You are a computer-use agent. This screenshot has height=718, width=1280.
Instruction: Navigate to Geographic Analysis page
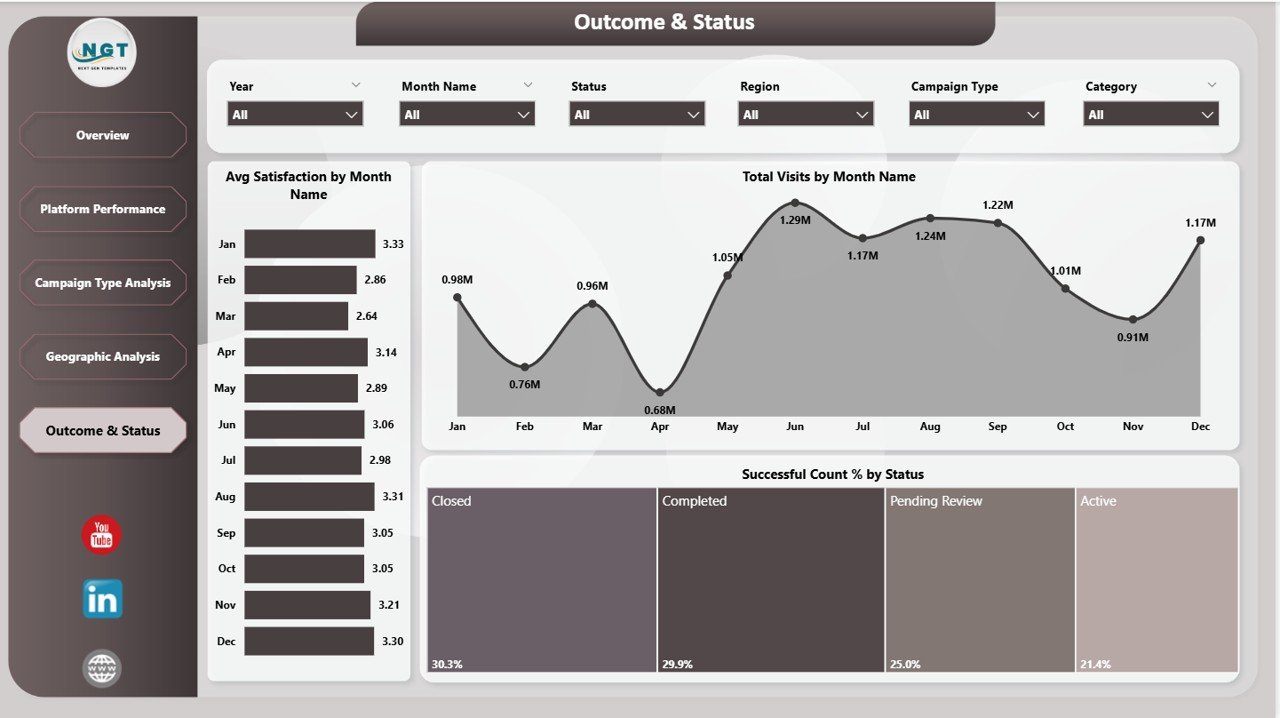coord(103,357)
